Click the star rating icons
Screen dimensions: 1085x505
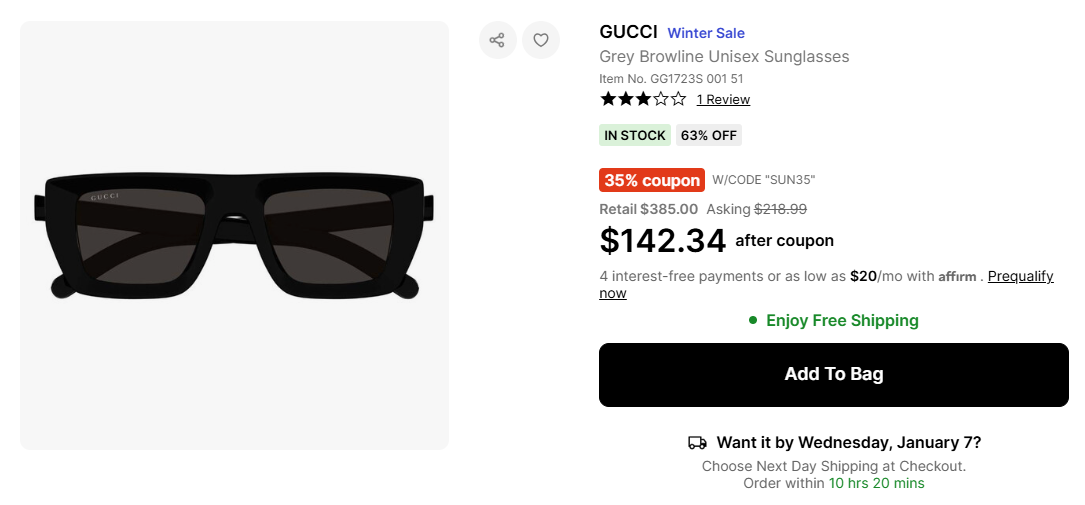(x=642, y=99)
